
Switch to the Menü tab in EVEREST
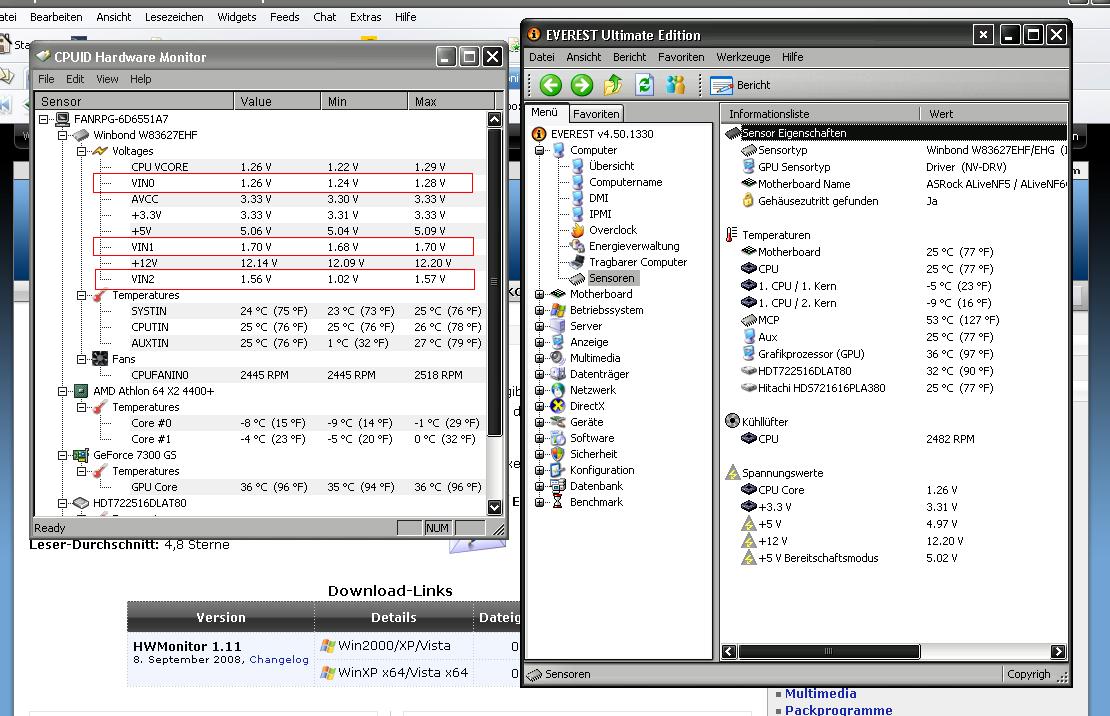pyautogui.click(x=544, y=112)
